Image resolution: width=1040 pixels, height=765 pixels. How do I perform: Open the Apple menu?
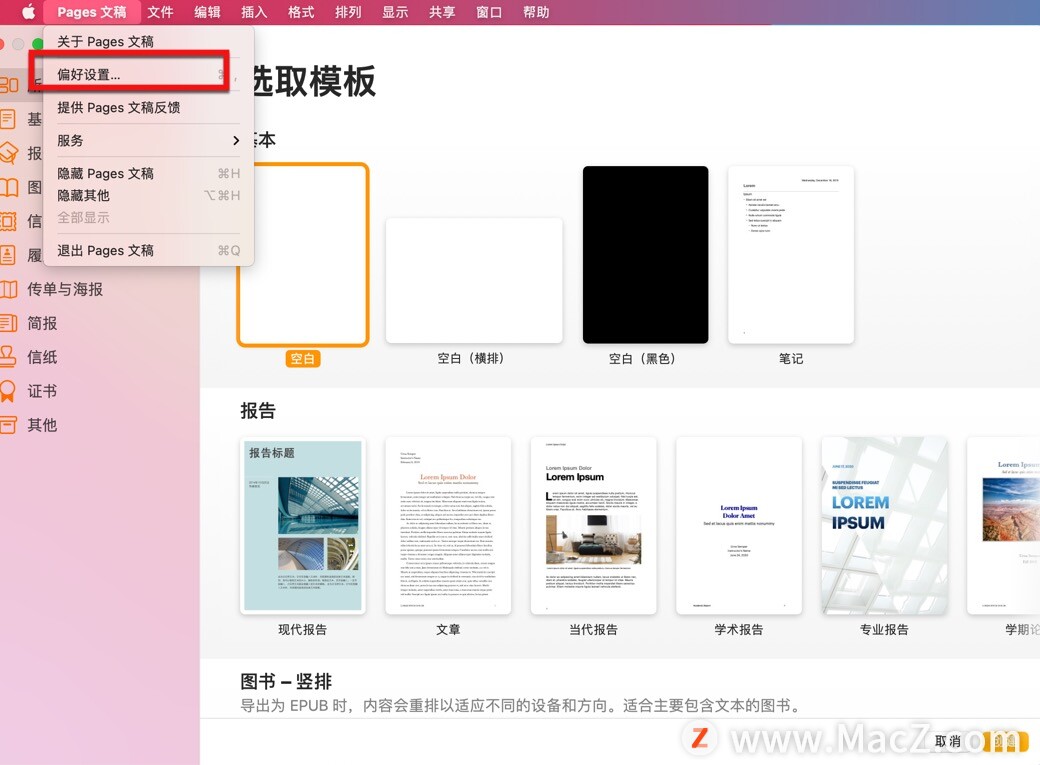pyautogui.click(x=28, y=12)
